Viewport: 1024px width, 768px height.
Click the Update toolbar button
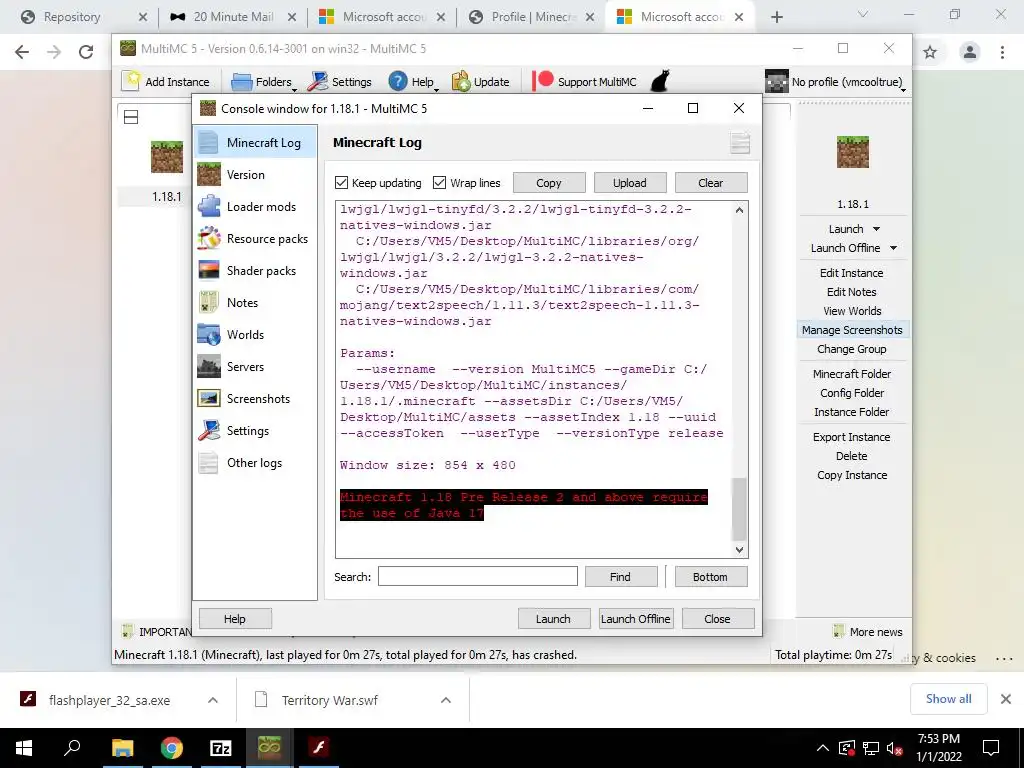pyautogui.click(x=480, y=82)
